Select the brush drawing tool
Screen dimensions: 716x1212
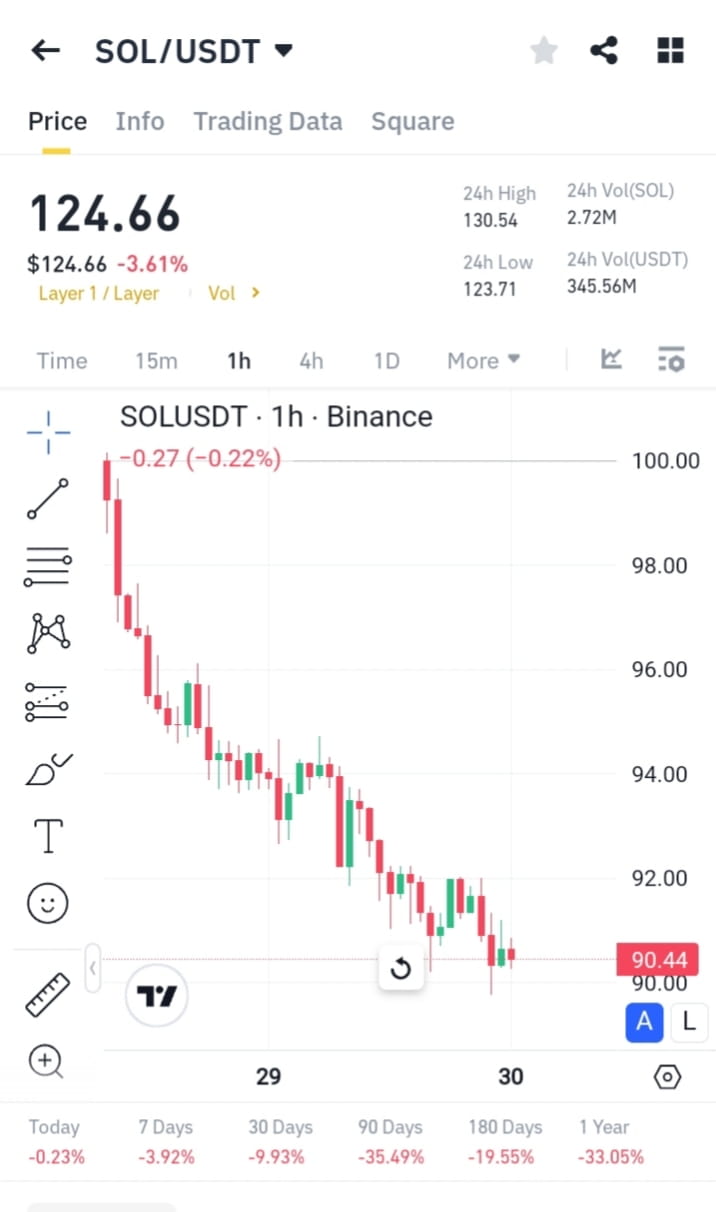[x=47, y=770]
